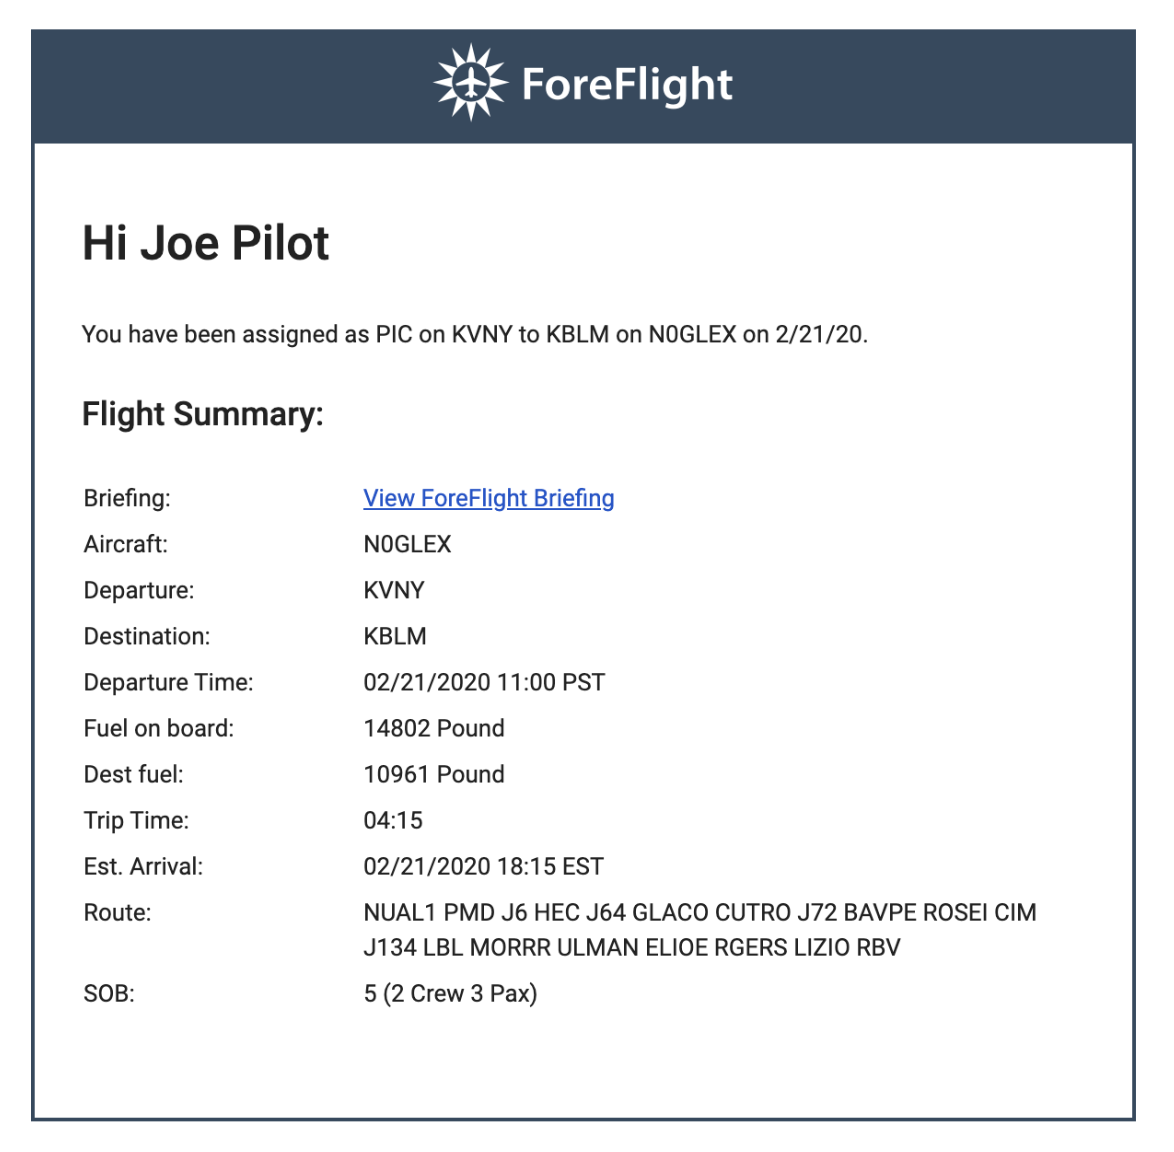Click the SOB value 5 (2 Crew 3 Pax)
The width and height of the screenshot is (1174, 1152).
[x=450, y=993]
